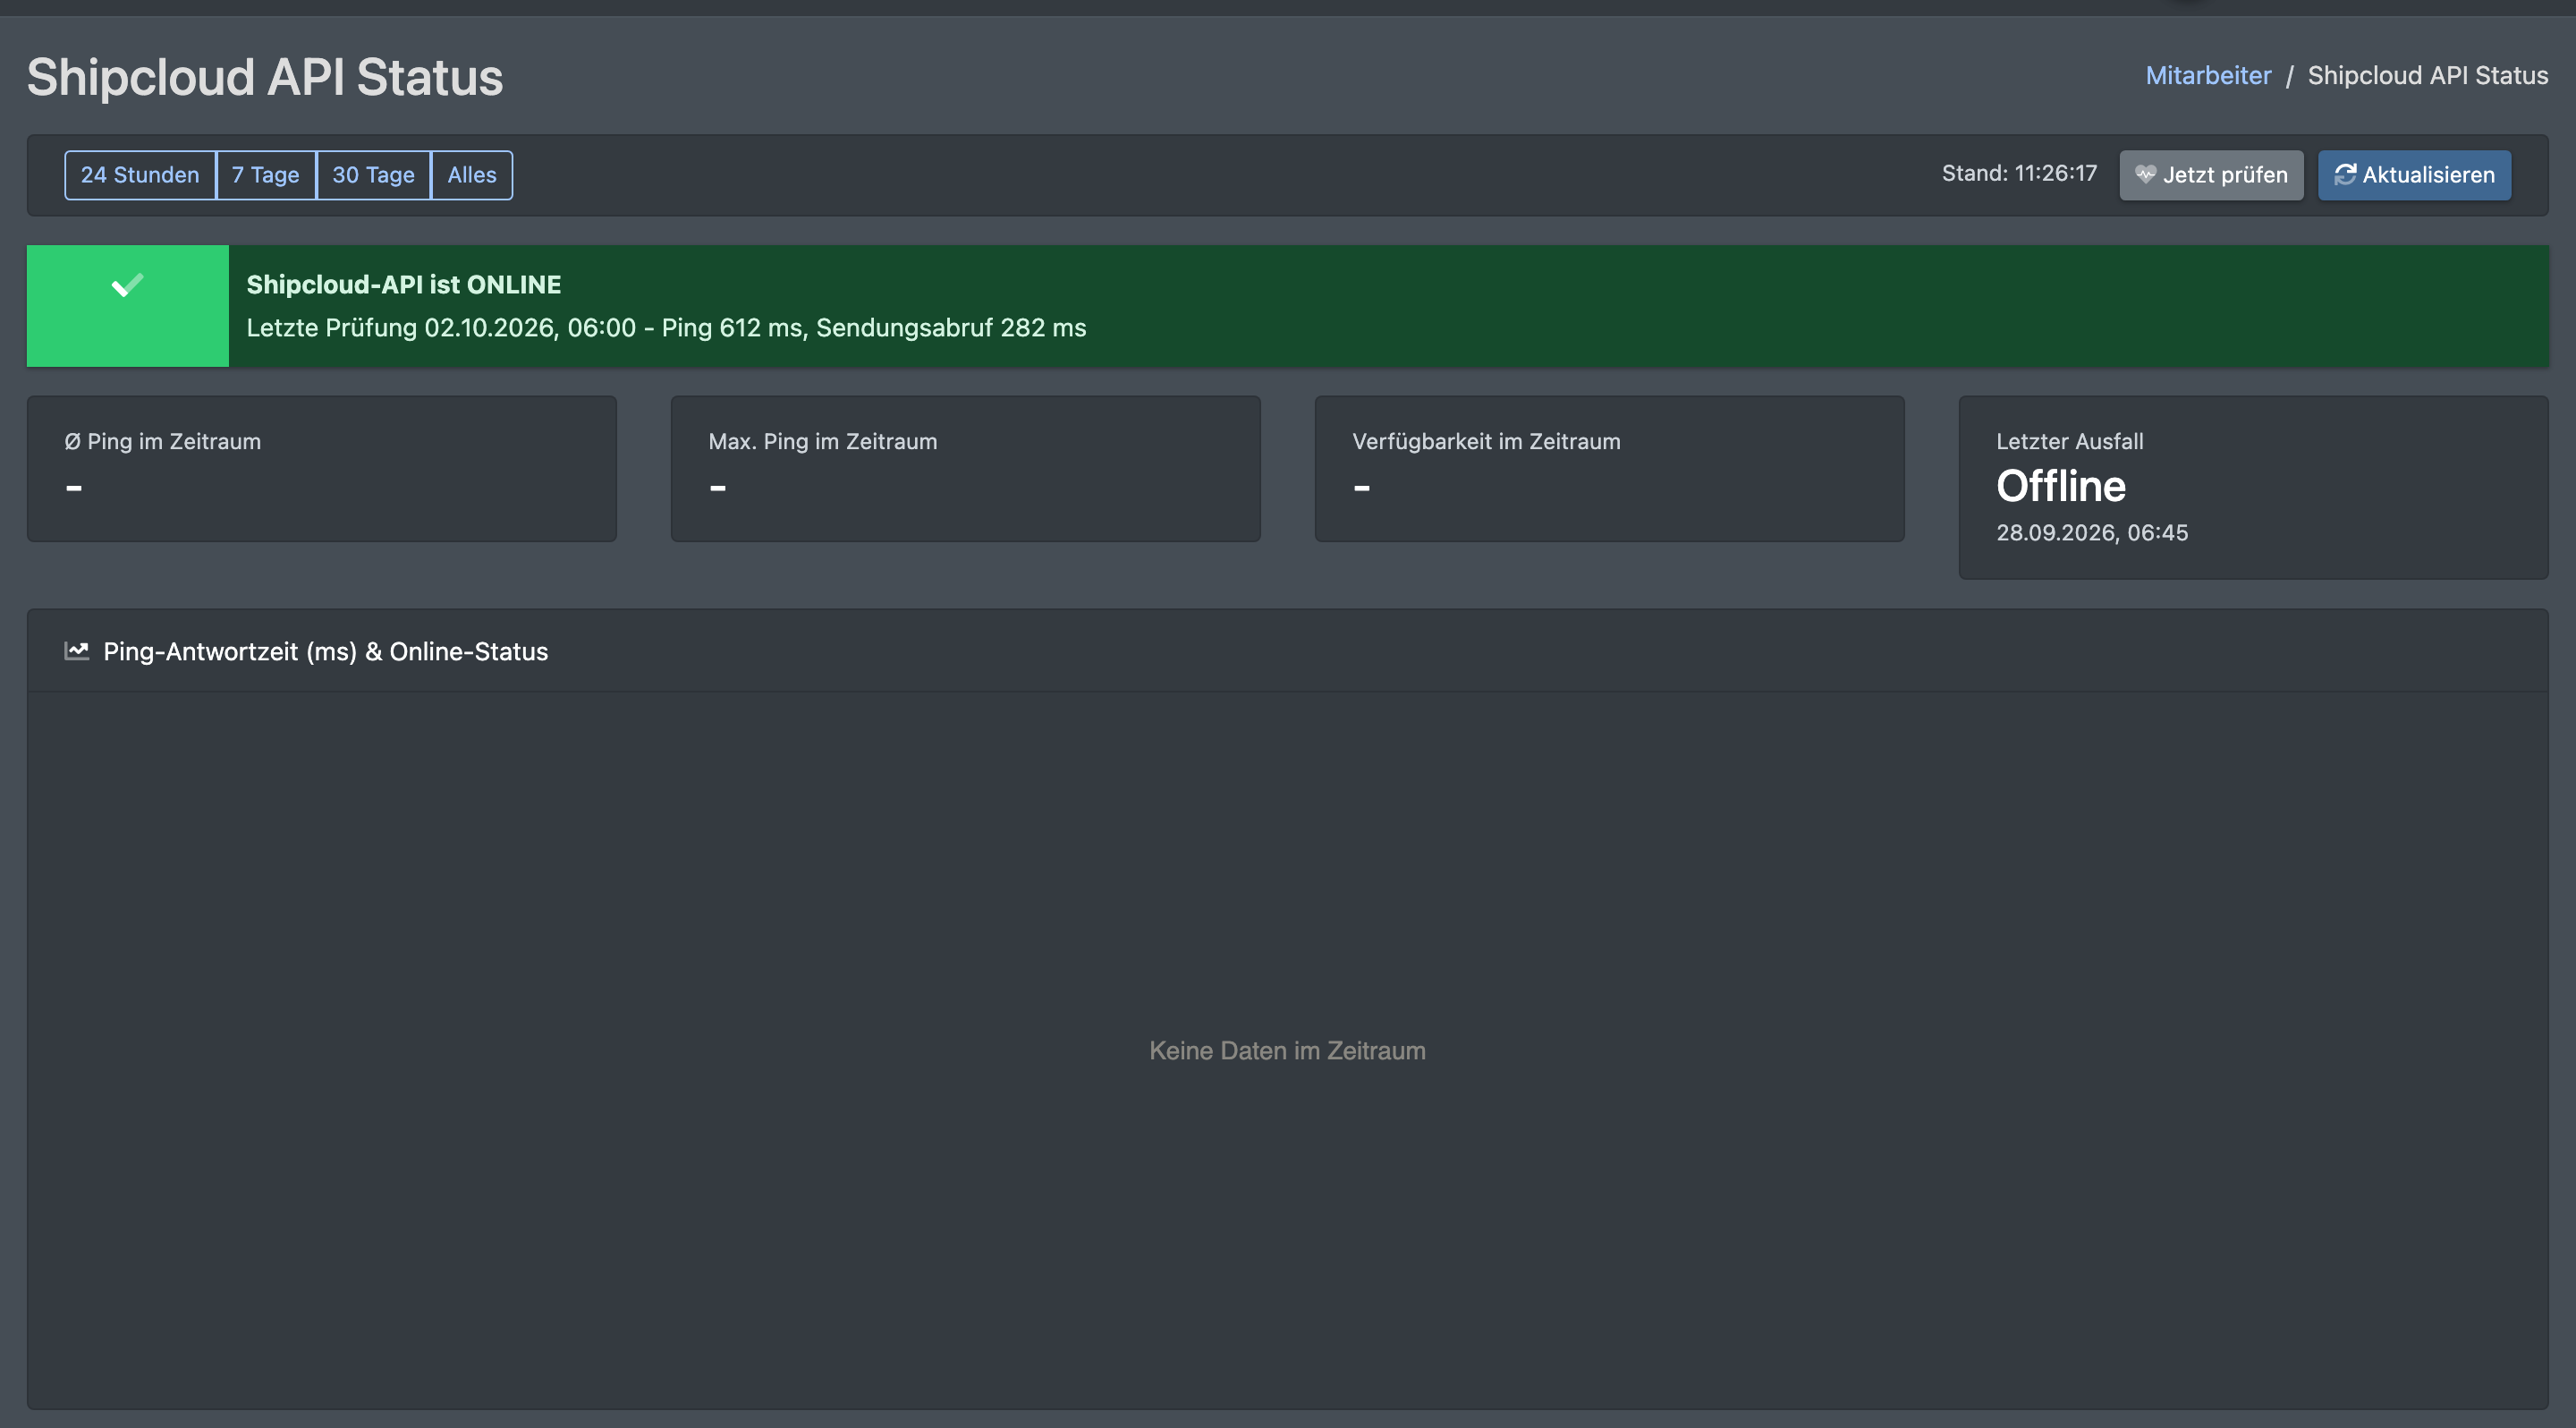Click the 28.09.2026, 06:45 outage date
The height and width of the screenshot is (1428, 2576).
click(x=2092, y=532)
